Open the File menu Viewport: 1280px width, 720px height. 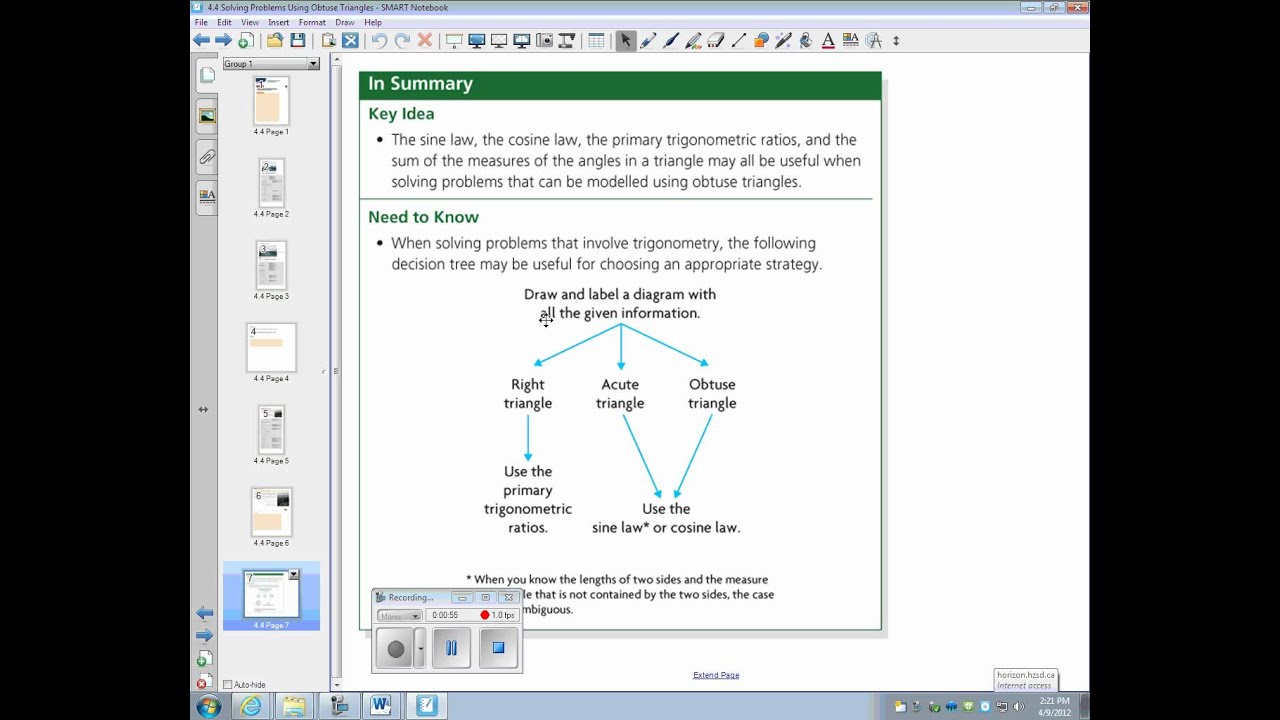[201, 22]
